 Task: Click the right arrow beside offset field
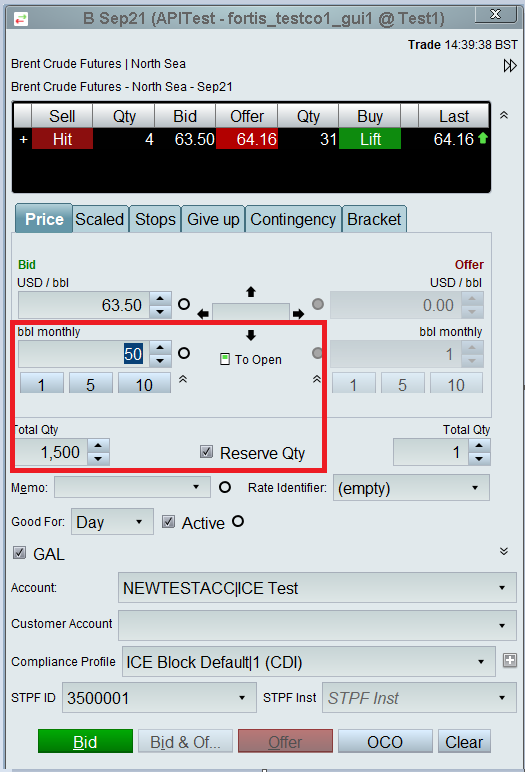tap(298, 314)
